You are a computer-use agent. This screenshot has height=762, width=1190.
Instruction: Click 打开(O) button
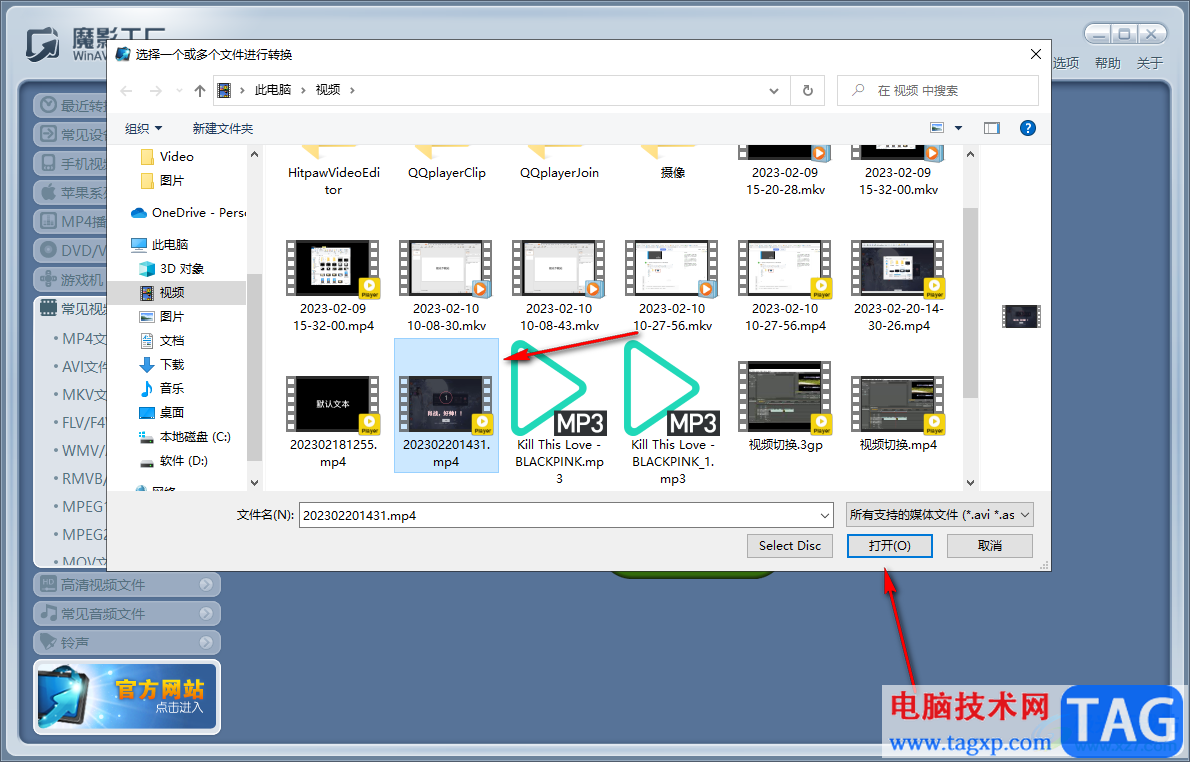click(889, 546)
